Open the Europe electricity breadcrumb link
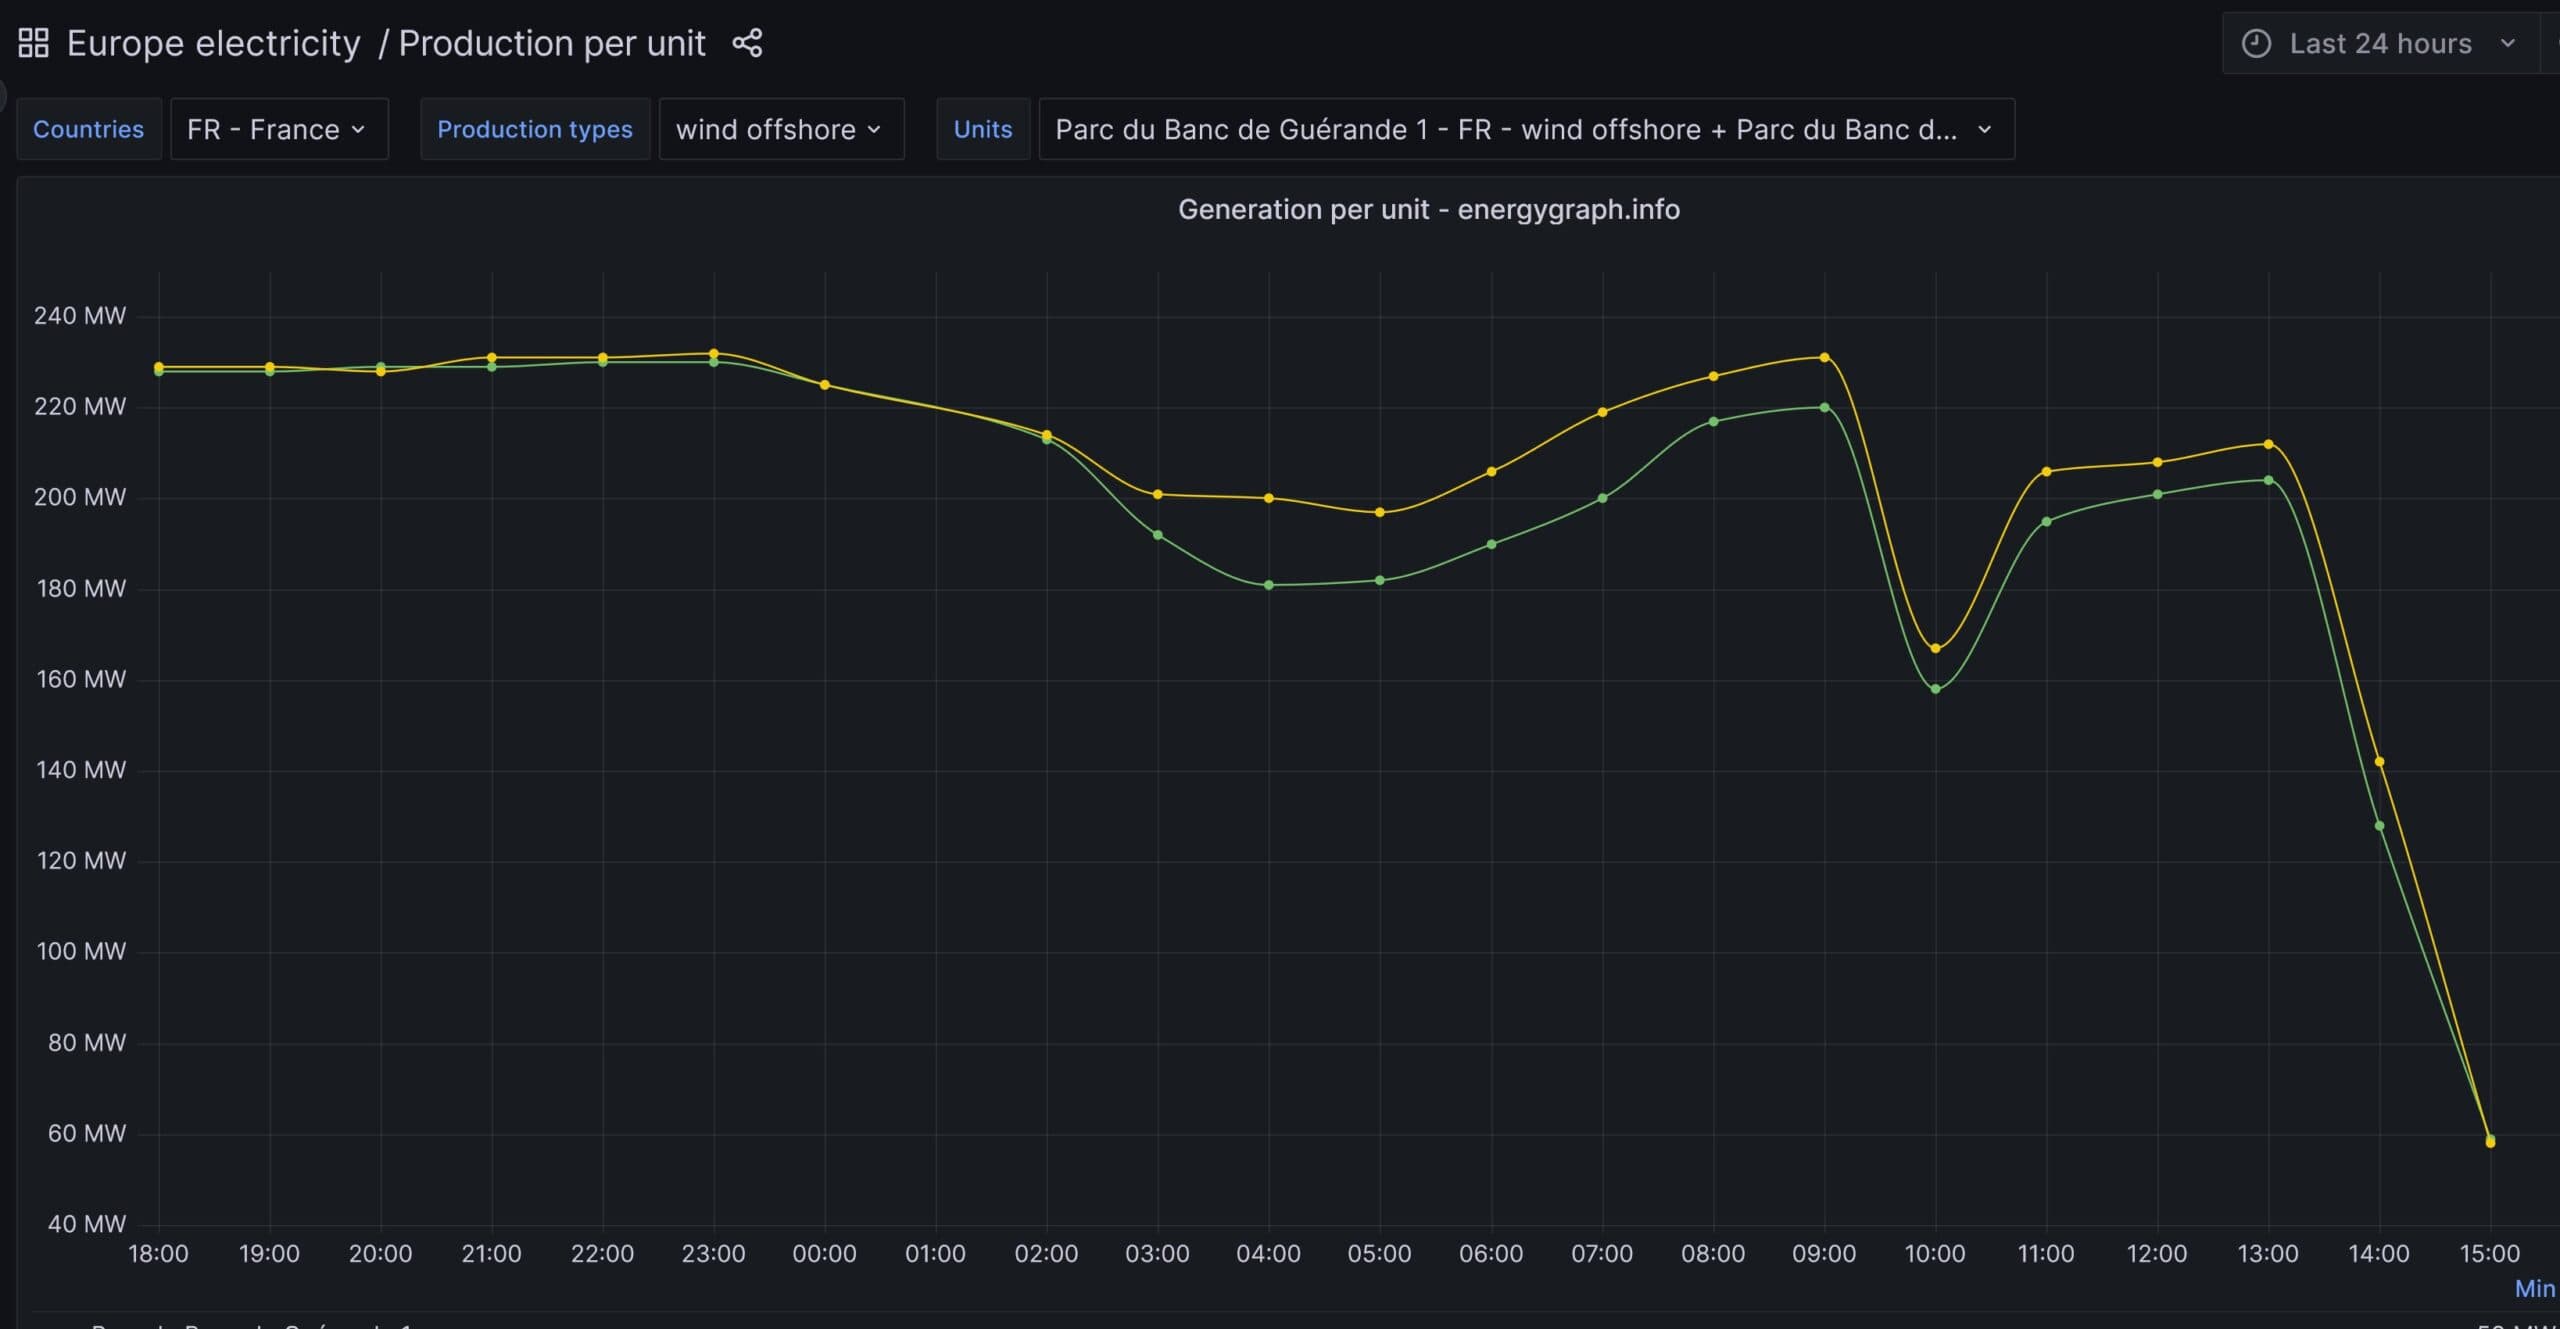Image resolution: width=2560 pixels, height=1329 pixels. click(213, 43)
